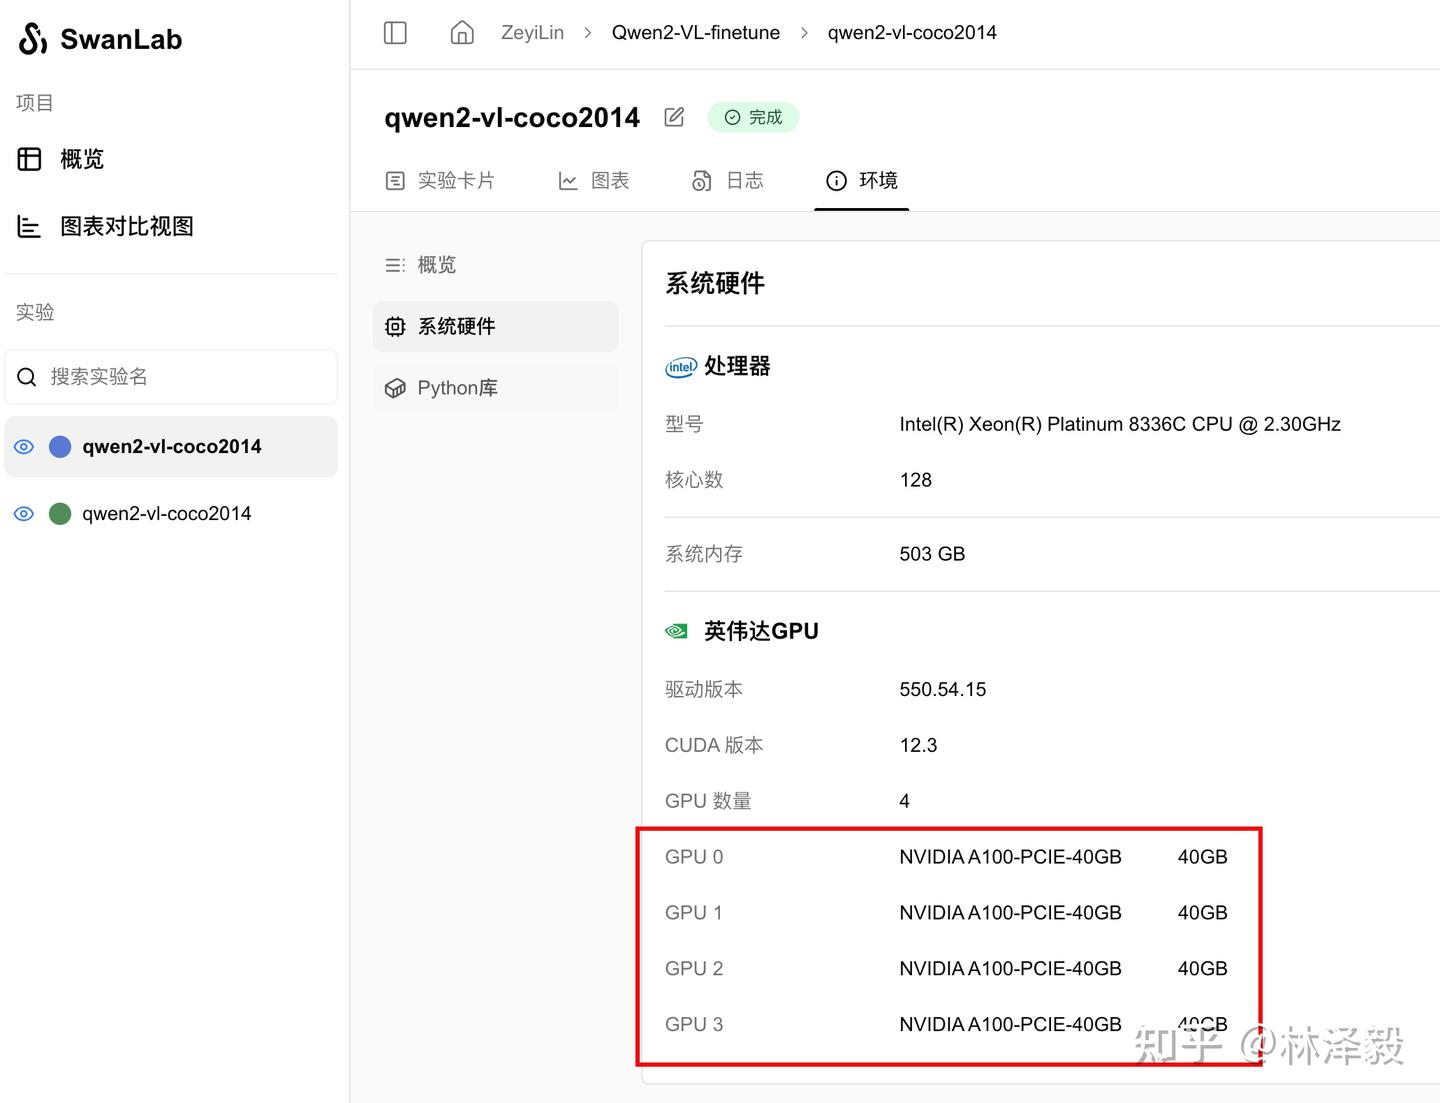Click the 搜索实验名 search field
Image resolution: width=1440 pixels, height=1103 pixels.
tap(190, 377)
